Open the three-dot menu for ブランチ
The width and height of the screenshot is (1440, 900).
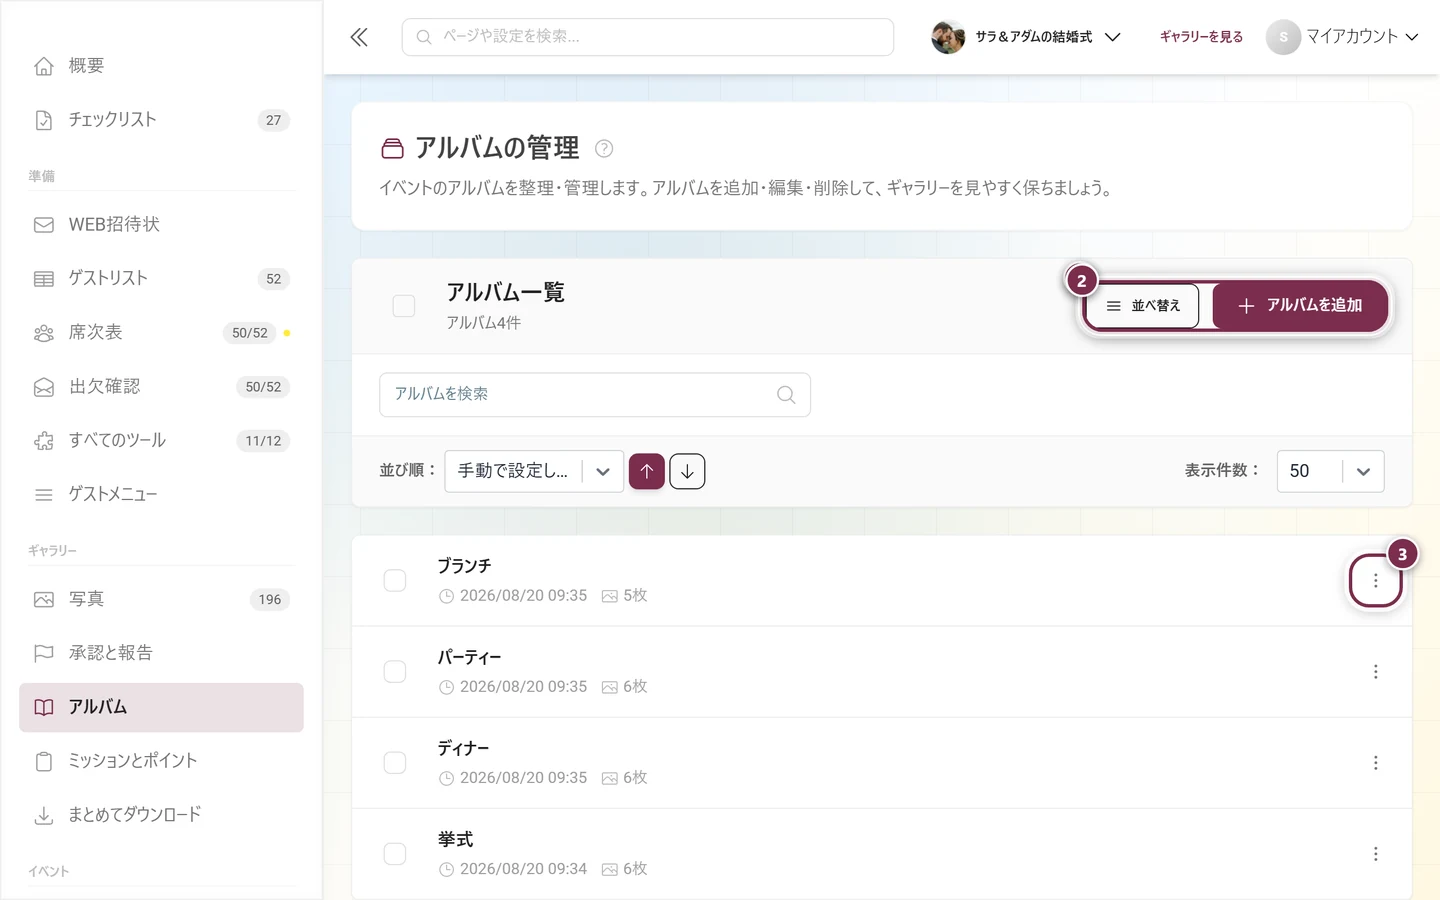1376,581
